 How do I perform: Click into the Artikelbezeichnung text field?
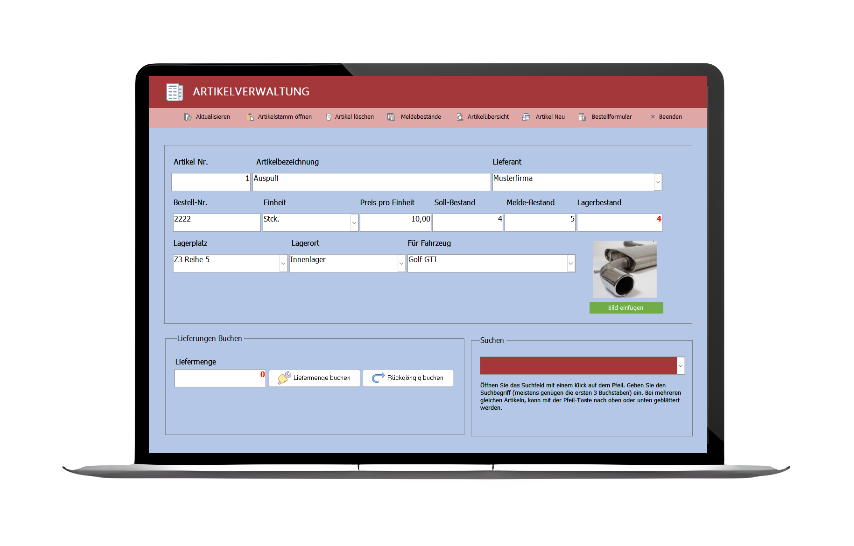click(x=370, y=182)
